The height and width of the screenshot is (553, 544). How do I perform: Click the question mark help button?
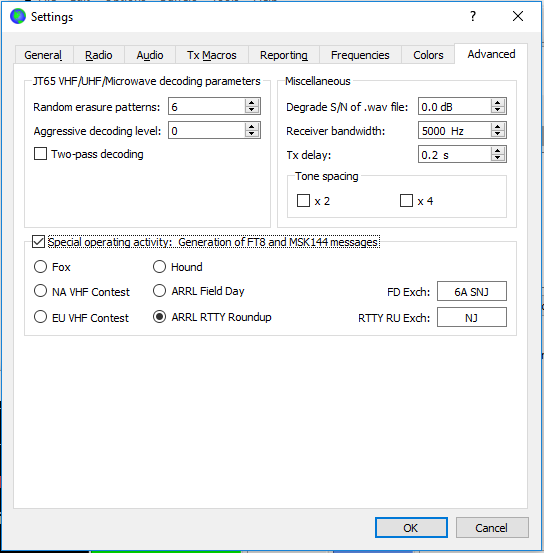point(473,16)
